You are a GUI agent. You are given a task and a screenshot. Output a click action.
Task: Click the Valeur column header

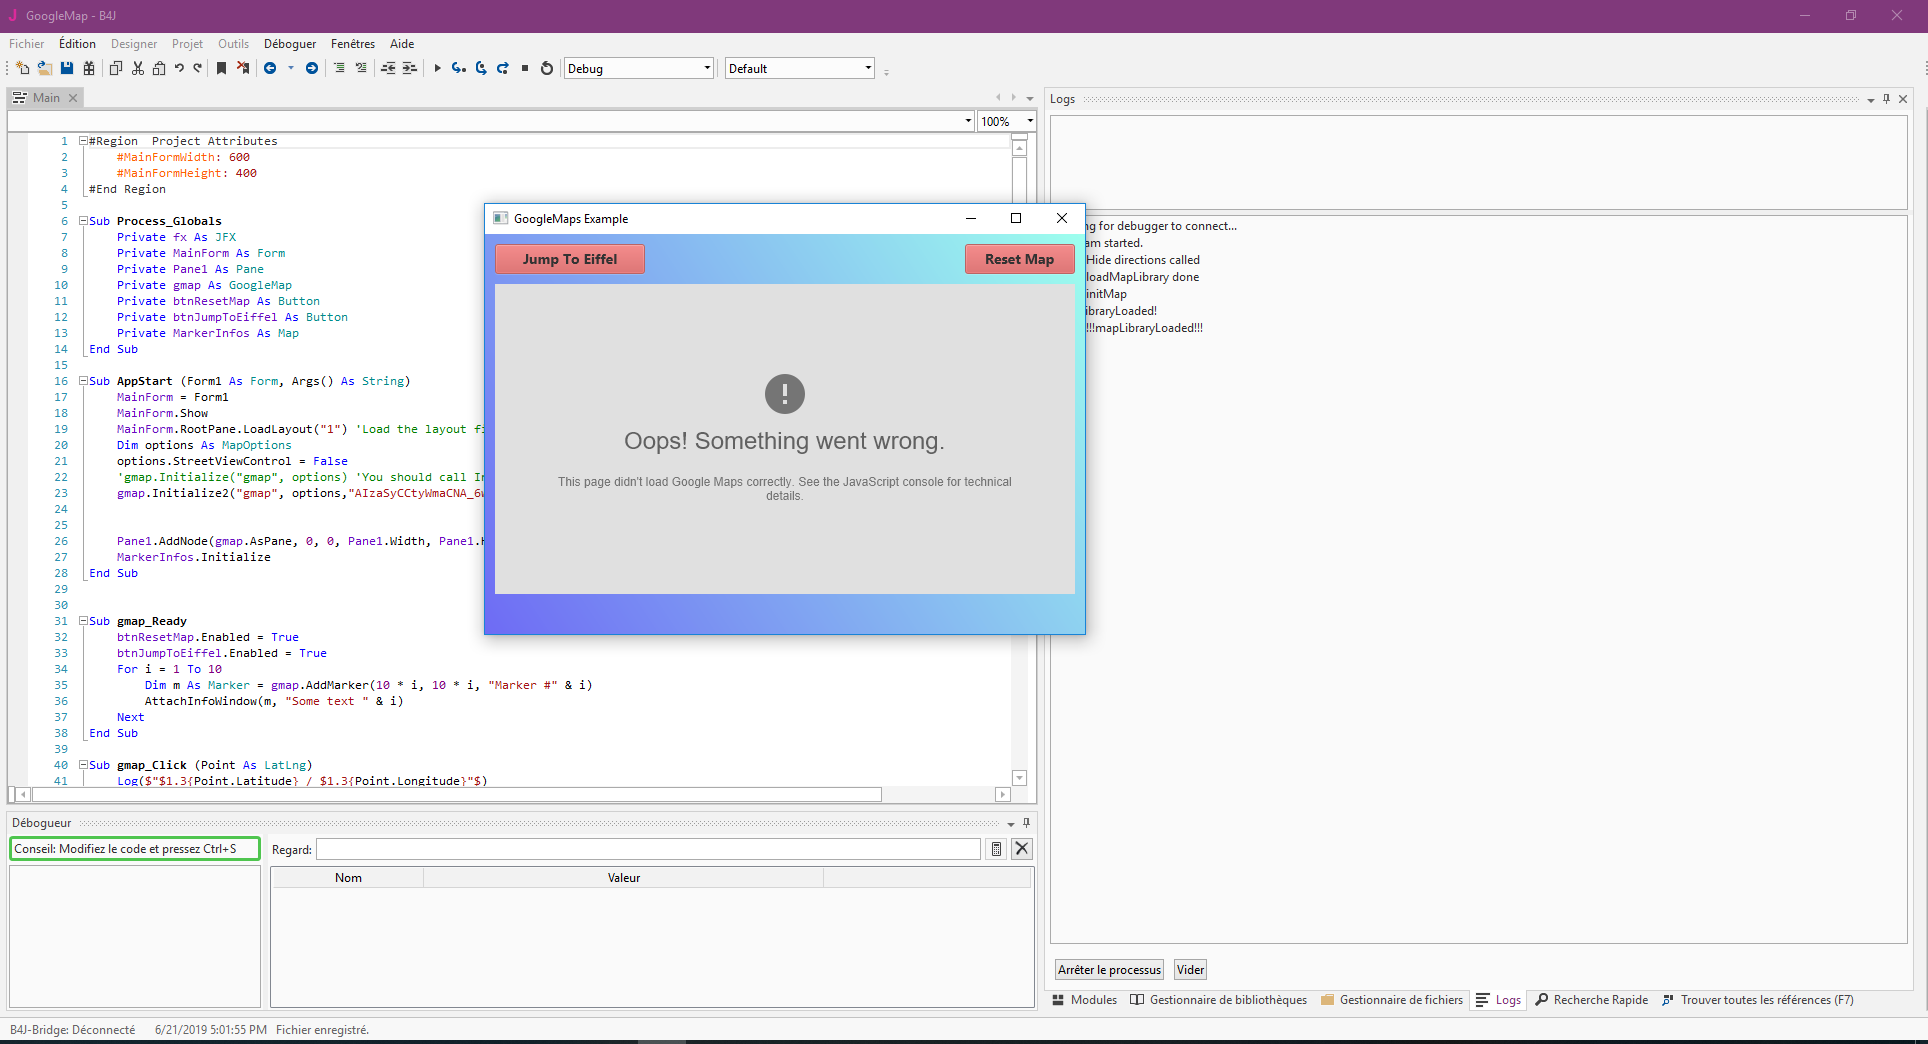point(624,878)
